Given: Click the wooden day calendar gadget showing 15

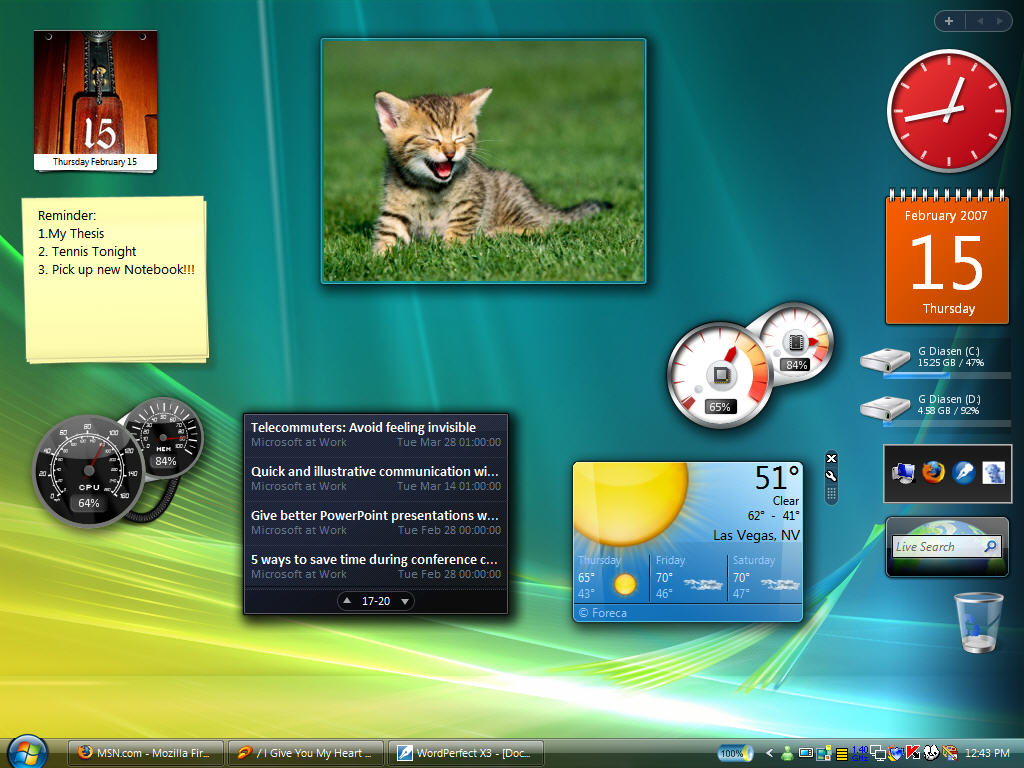Looking at the screenshot, I should [95, 101].
